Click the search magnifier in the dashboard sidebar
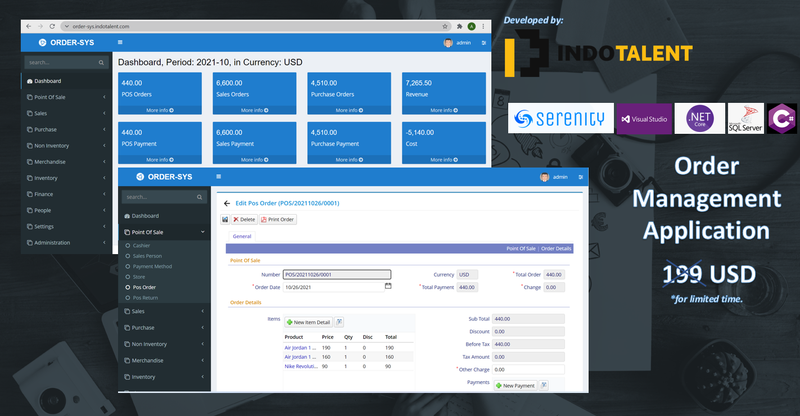 coord(101,62)
